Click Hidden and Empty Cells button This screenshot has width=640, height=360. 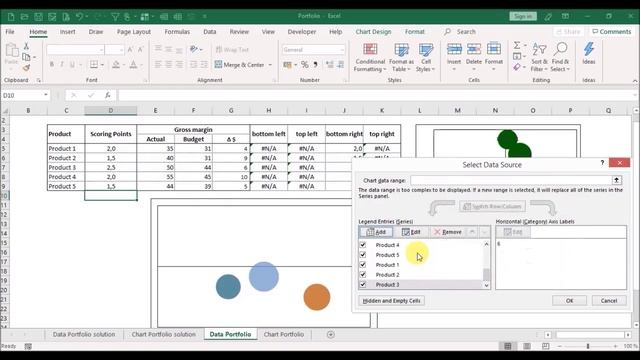coord(391,300)
